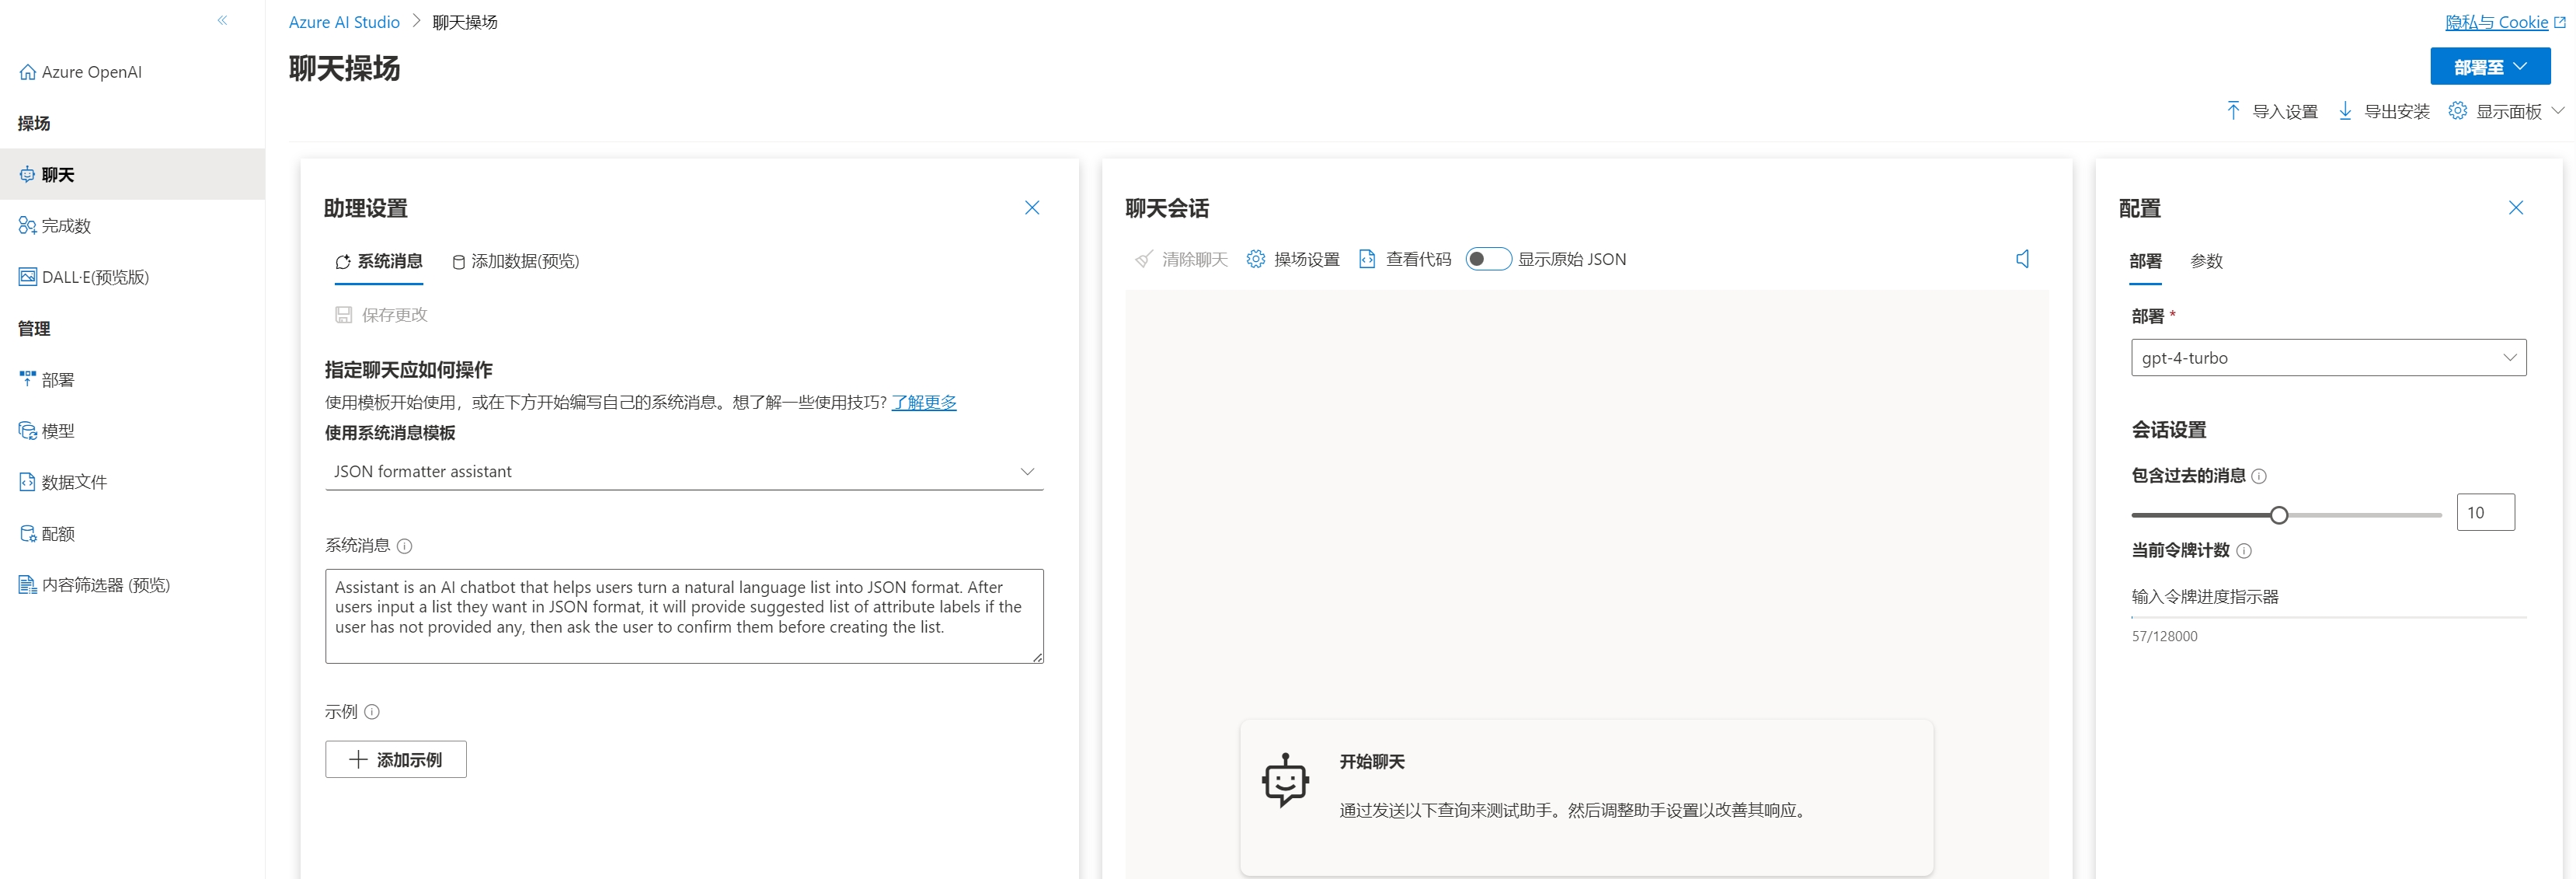This screenshot has width=2576, height=879.
Task: Expand the gpt-4-turbo deployment dropdown
Action: [2328, 358]
